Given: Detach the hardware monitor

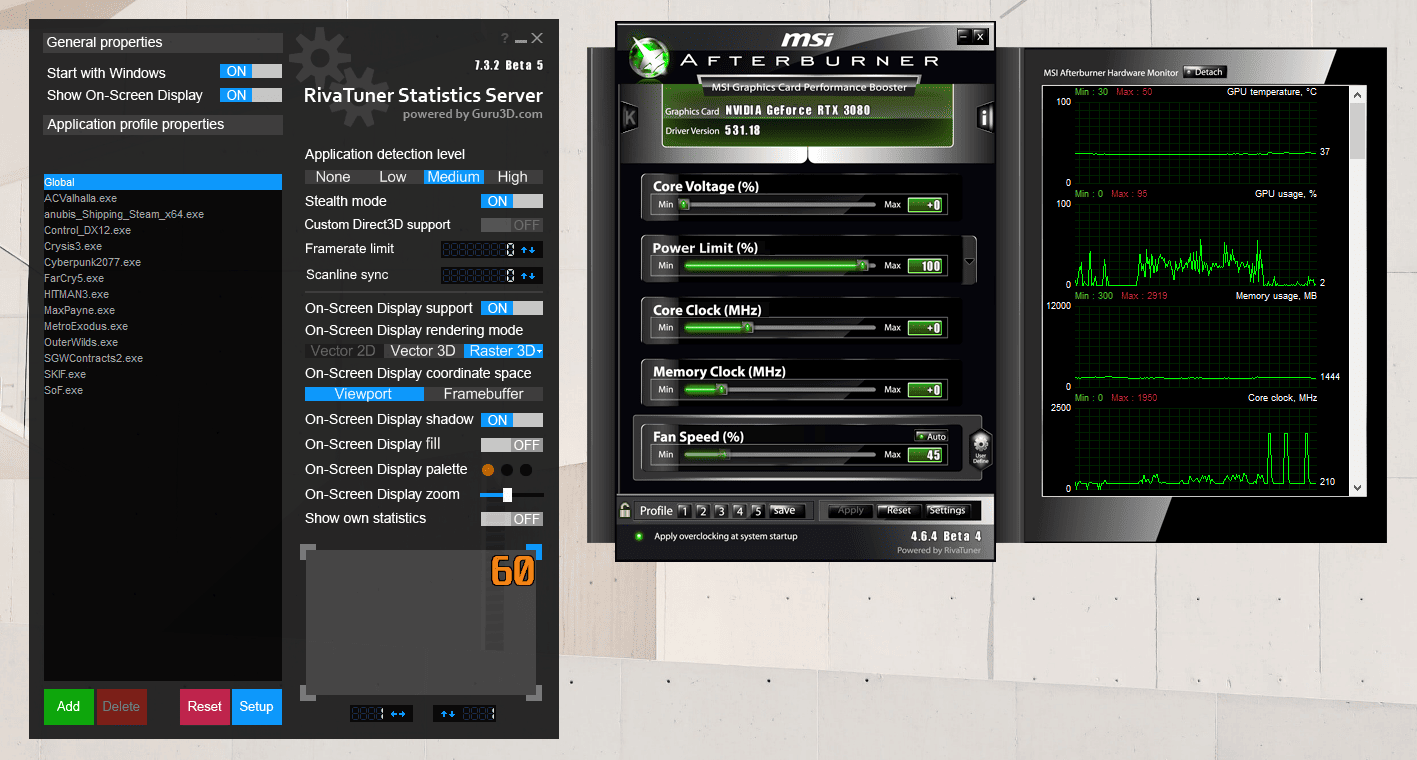Looking at the screenshot, I should pyautogui.click(x=1205, y=72).
